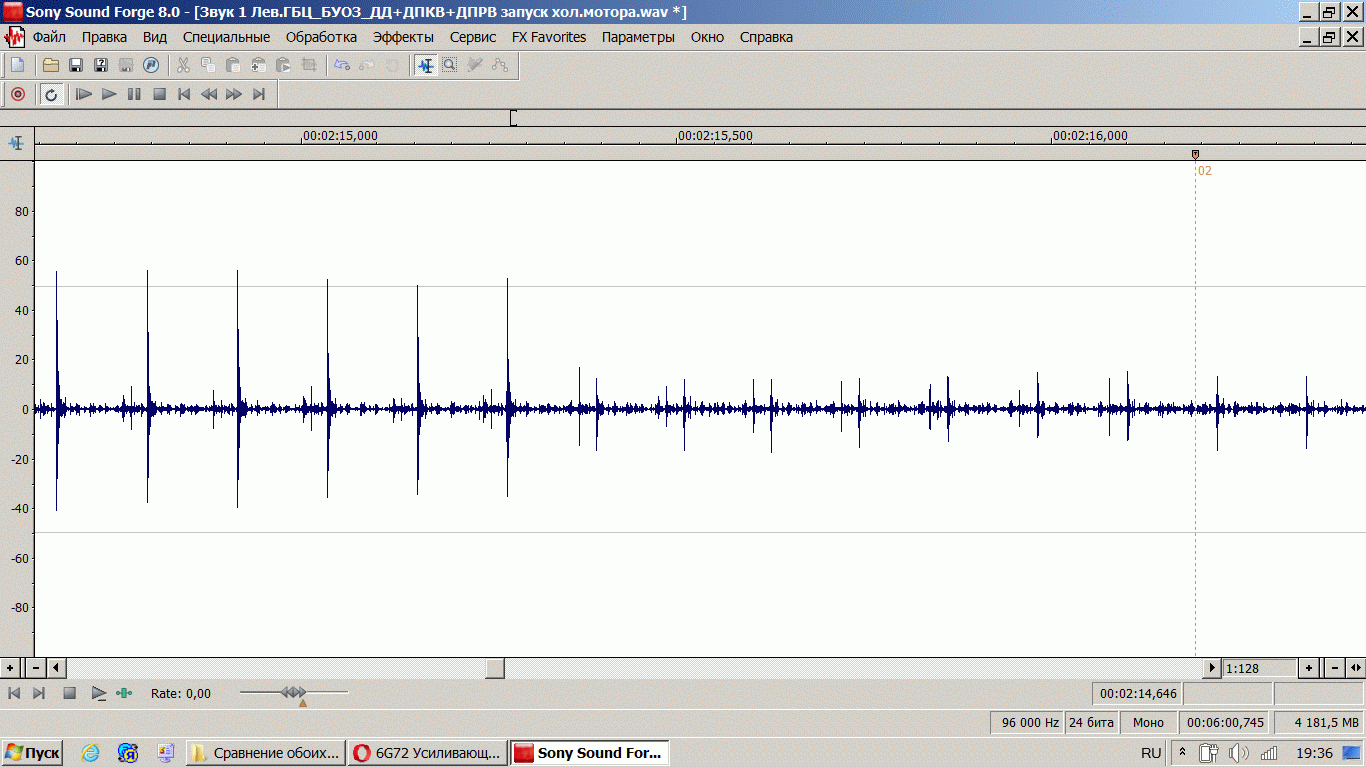The height and width of the screenshot is (768, 1366).
Task: Open the Обработка menu
Action: [321, 37]
